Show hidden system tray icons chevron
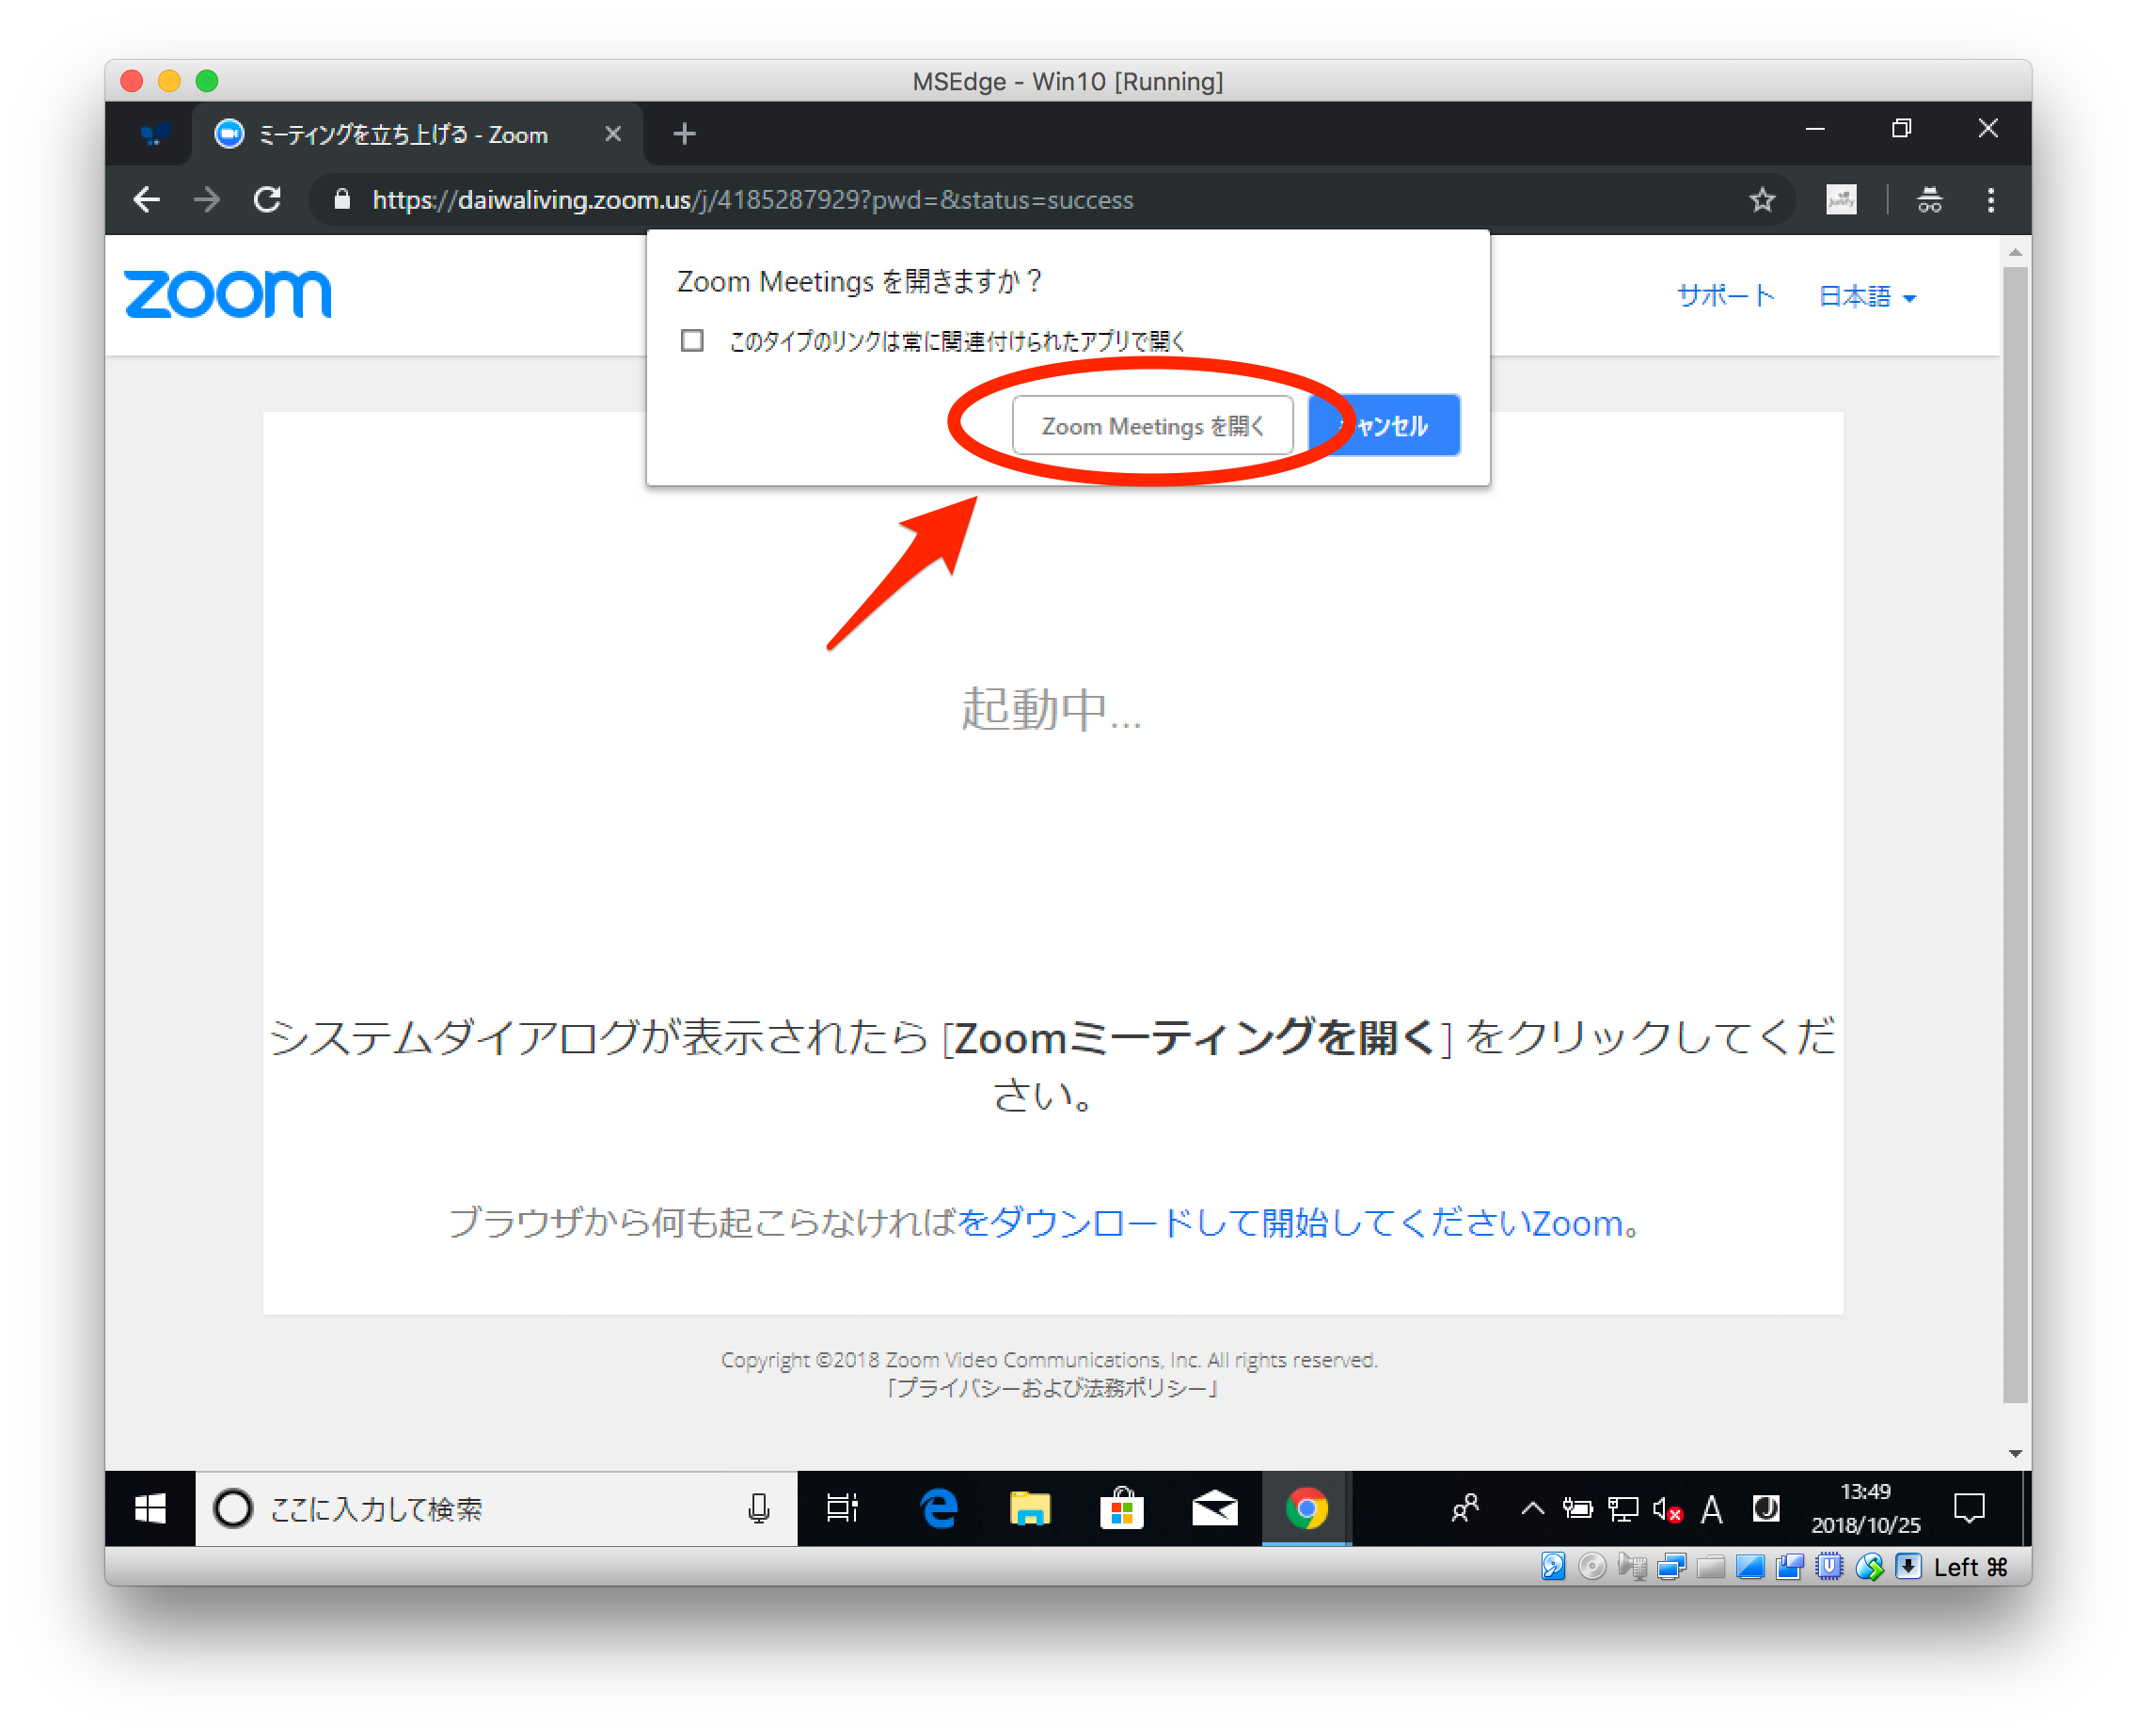The width and height of the screenshot is (2137, 1736). click(1532, 1508)
